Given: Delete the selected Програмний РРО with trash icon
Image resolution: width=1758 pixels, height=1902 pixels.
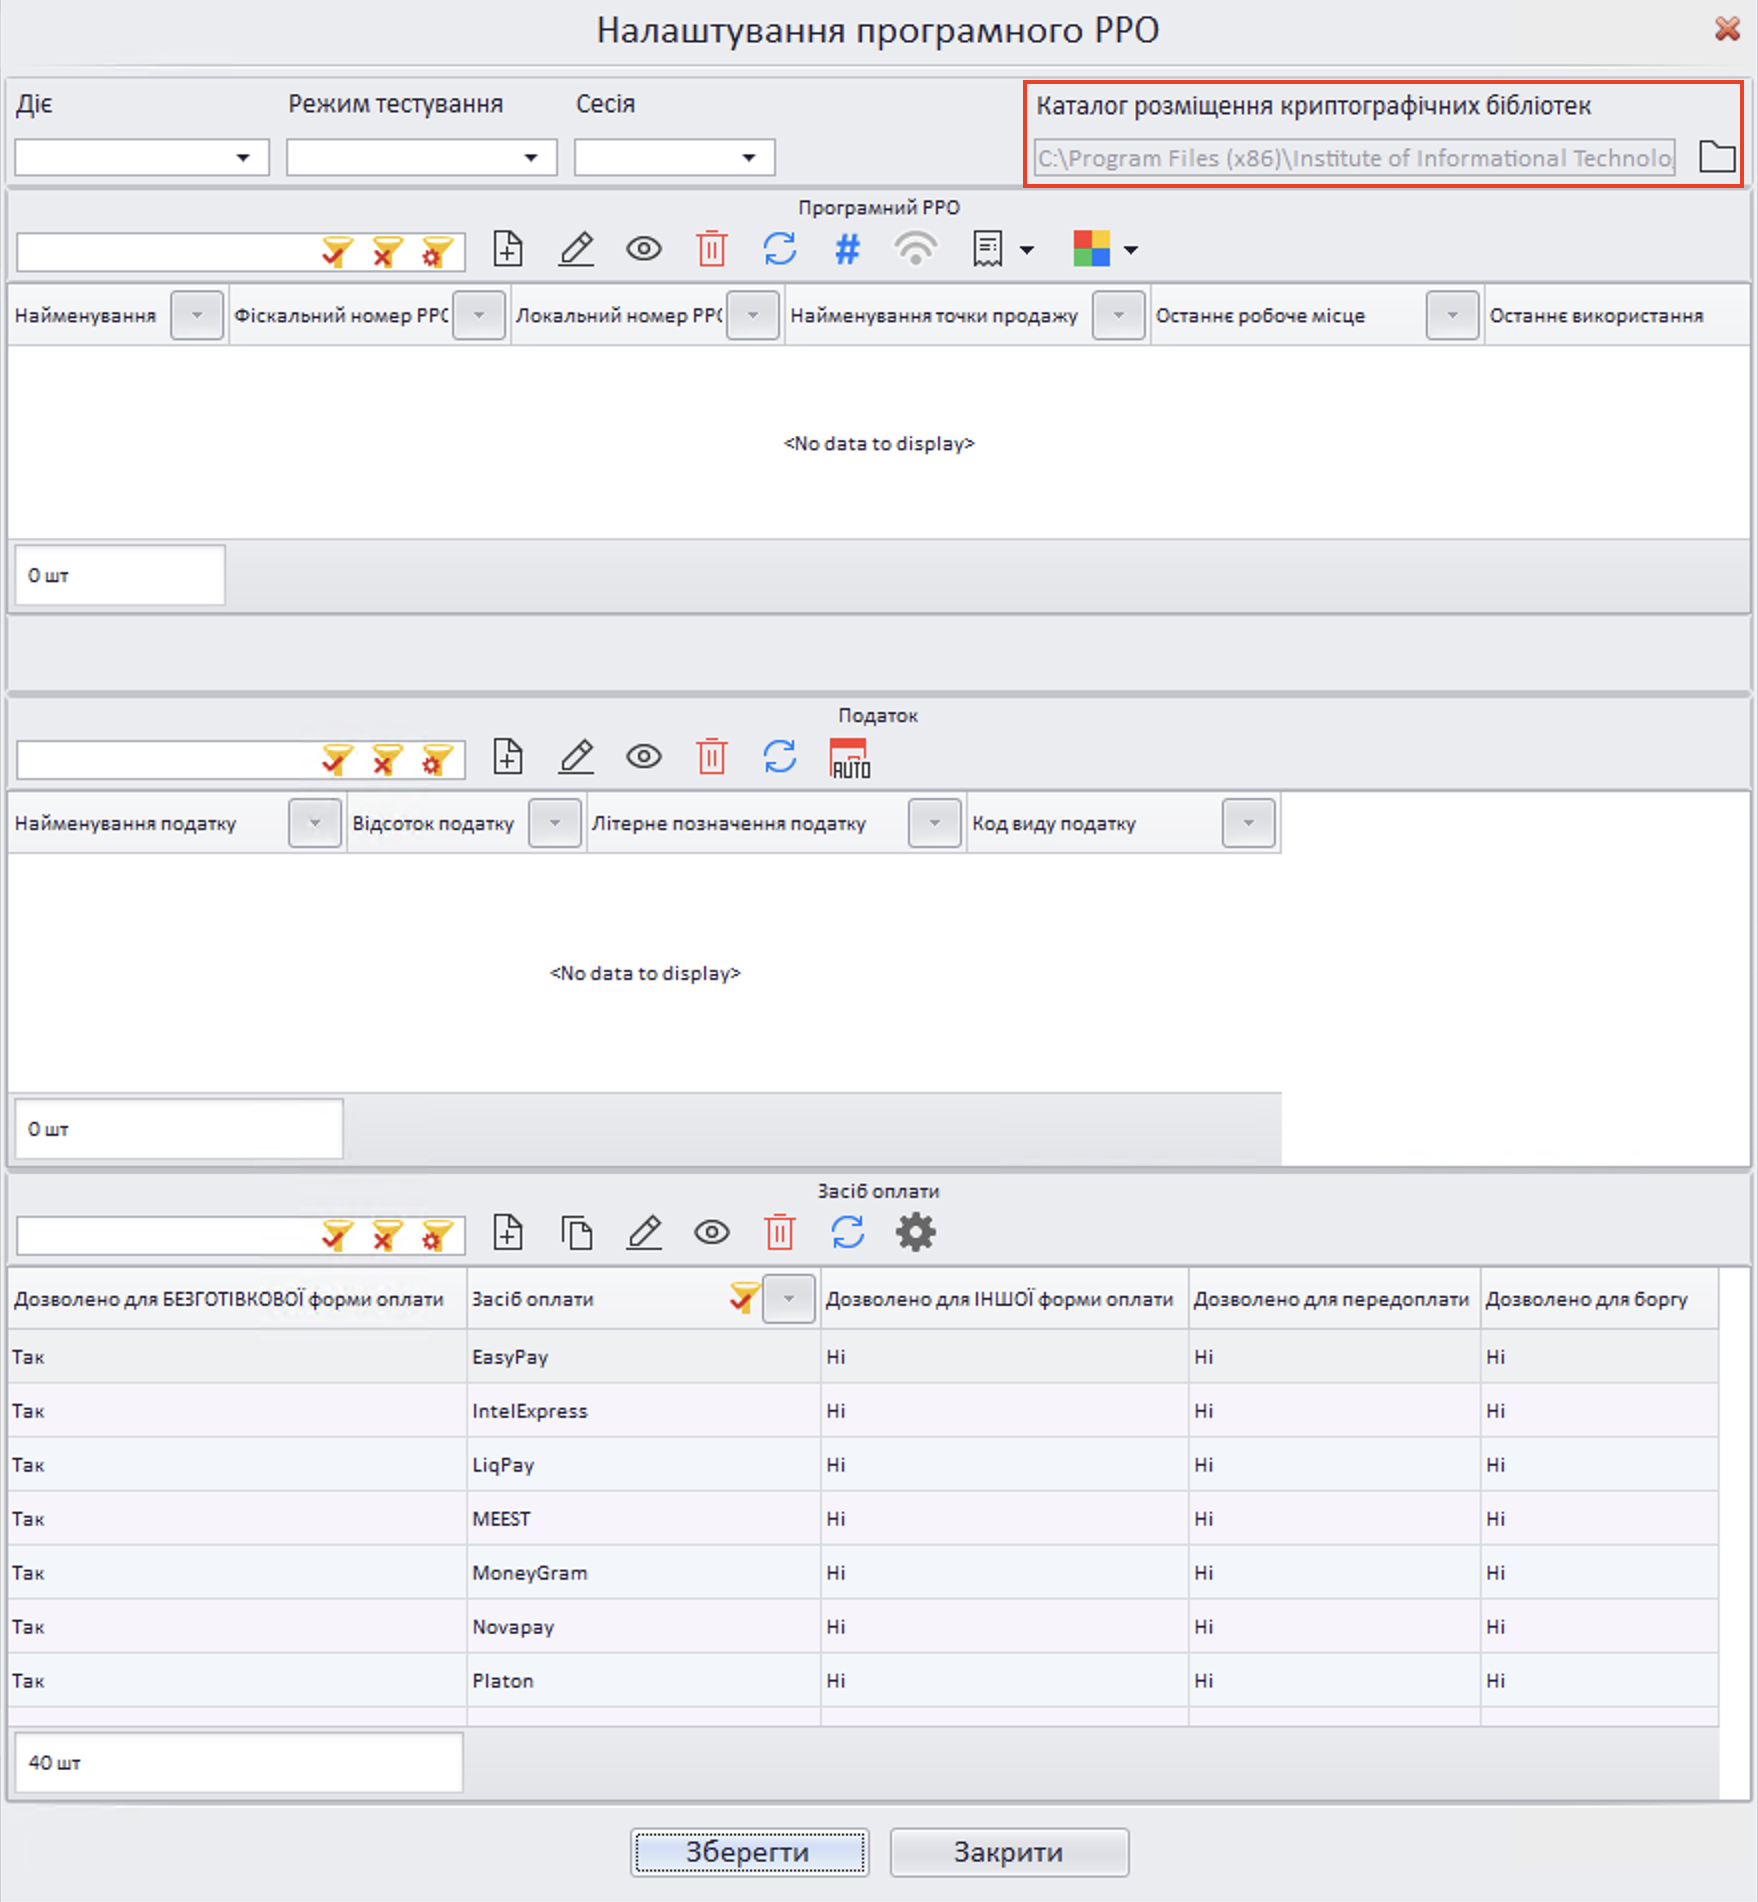Looking at the screenshot, I should pos(711,249).
